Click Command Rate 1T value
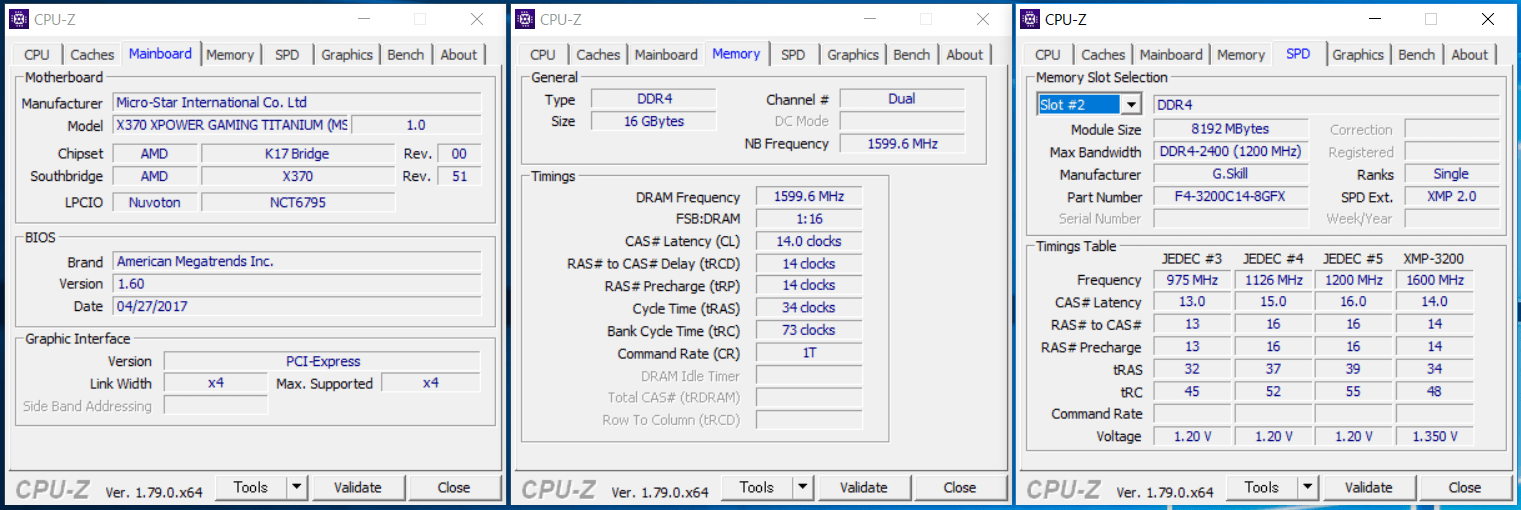Viewport: 1521px width, 510px height. (x=808, y=353)
